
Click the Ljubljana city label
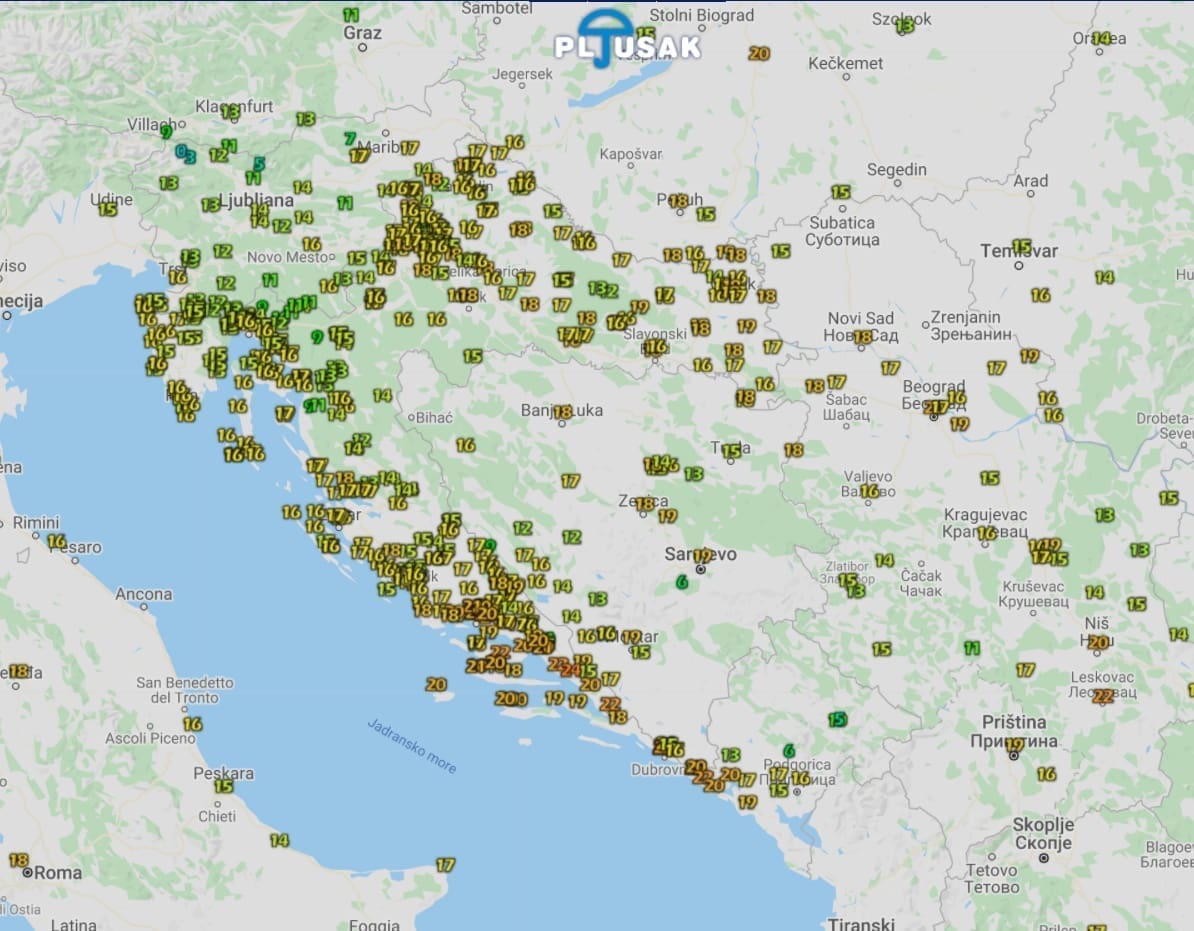tap(257, 200)
